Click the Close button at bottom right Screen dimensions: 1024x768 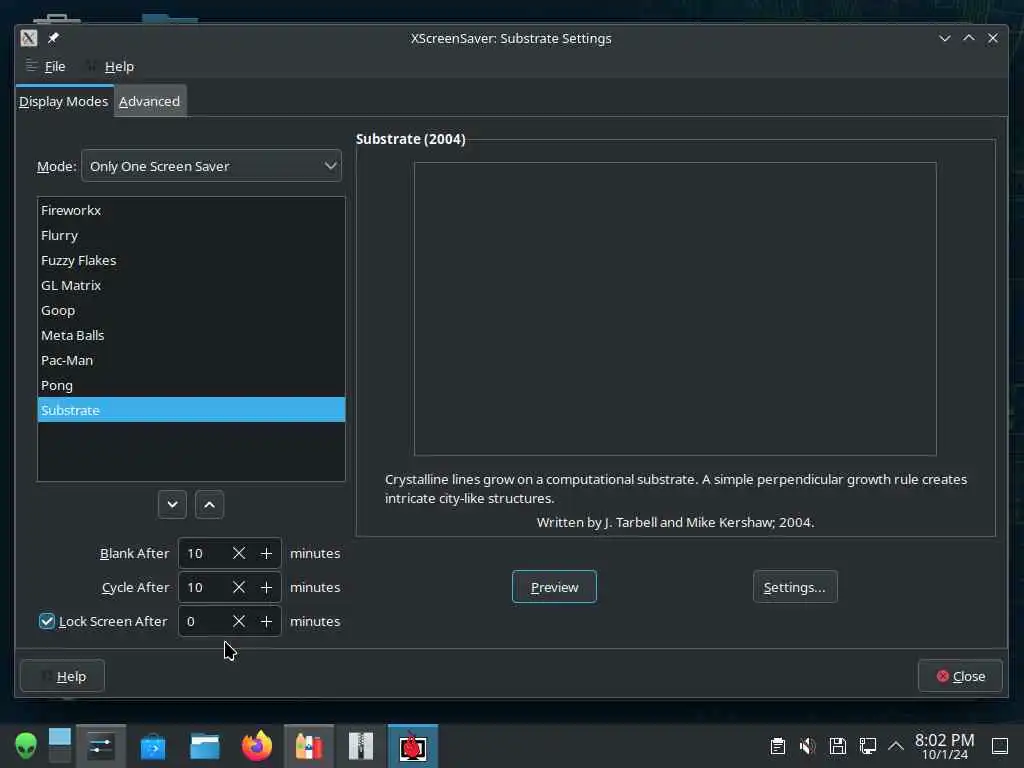(x=960, y=676)
